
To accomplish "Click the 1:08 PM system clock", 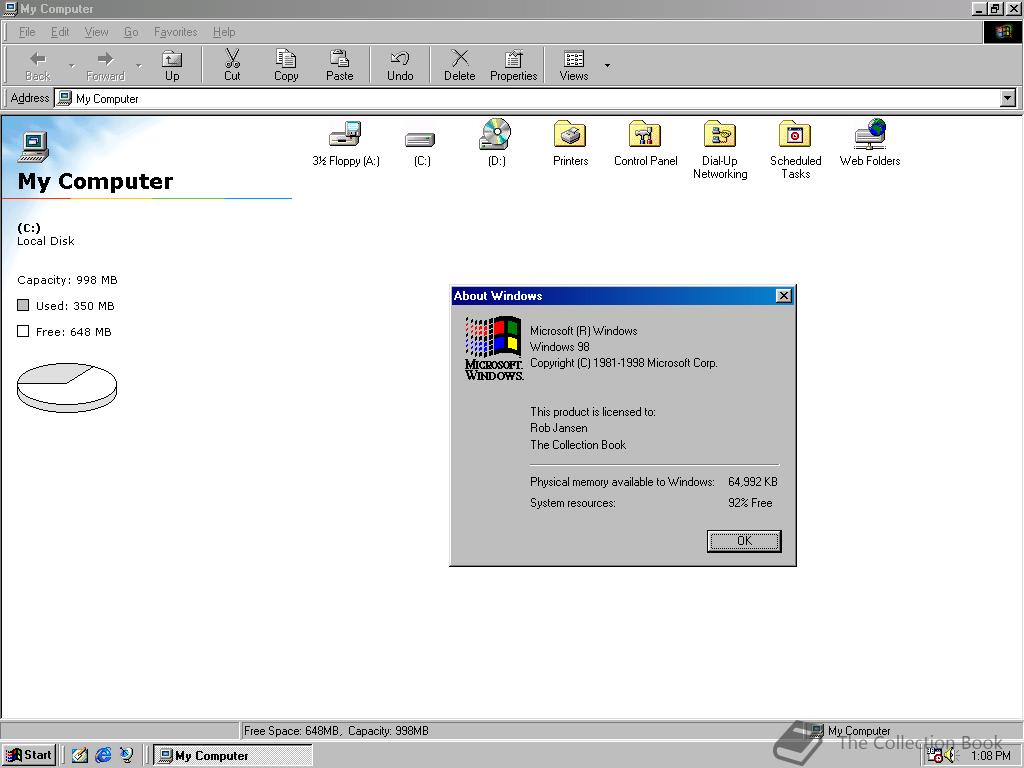I will click(991, 756).
